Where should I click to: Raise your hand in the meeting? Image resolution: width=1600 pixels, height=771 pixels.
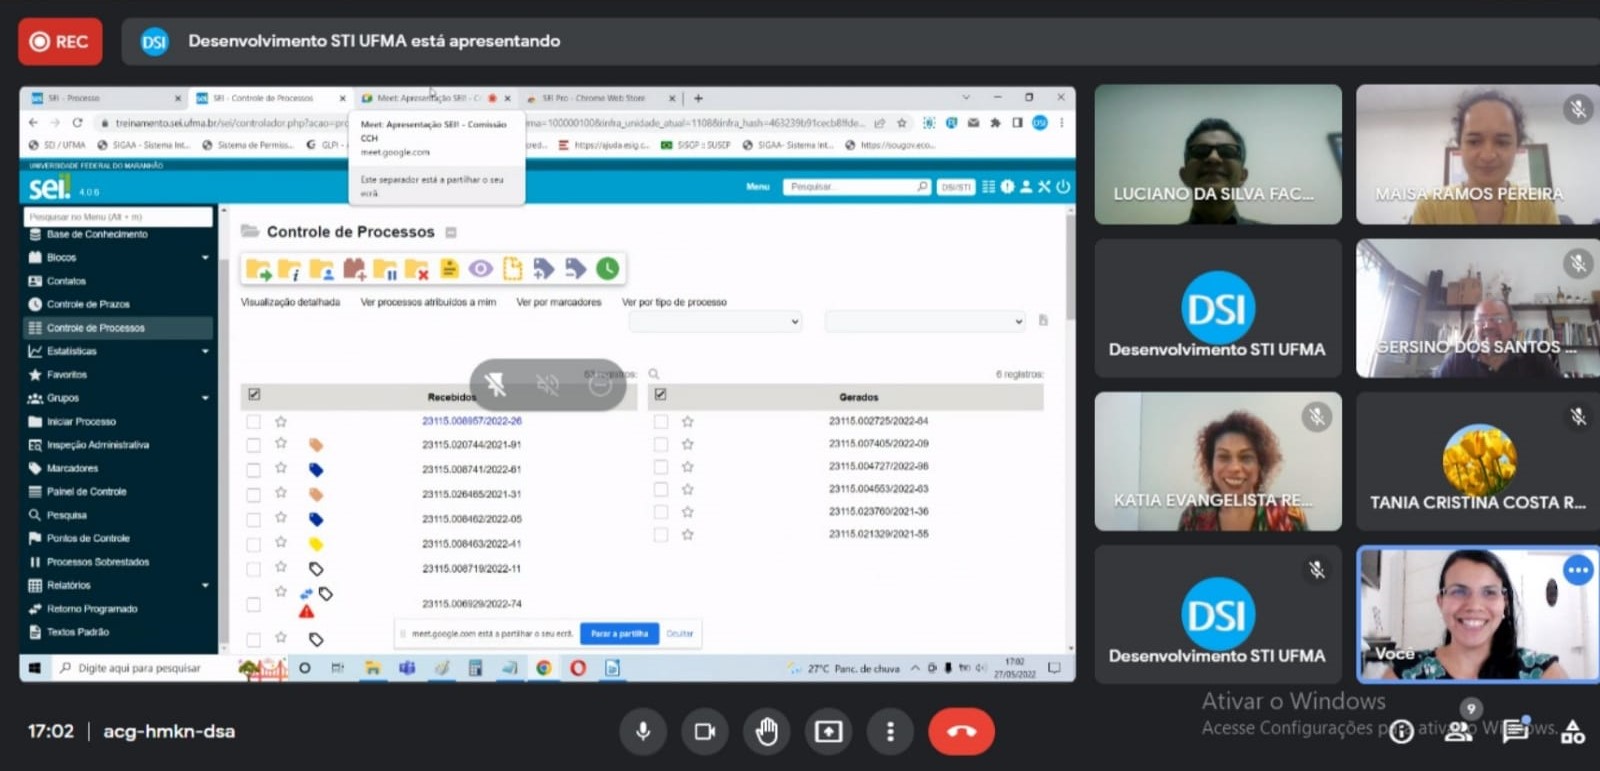[767, 732]
